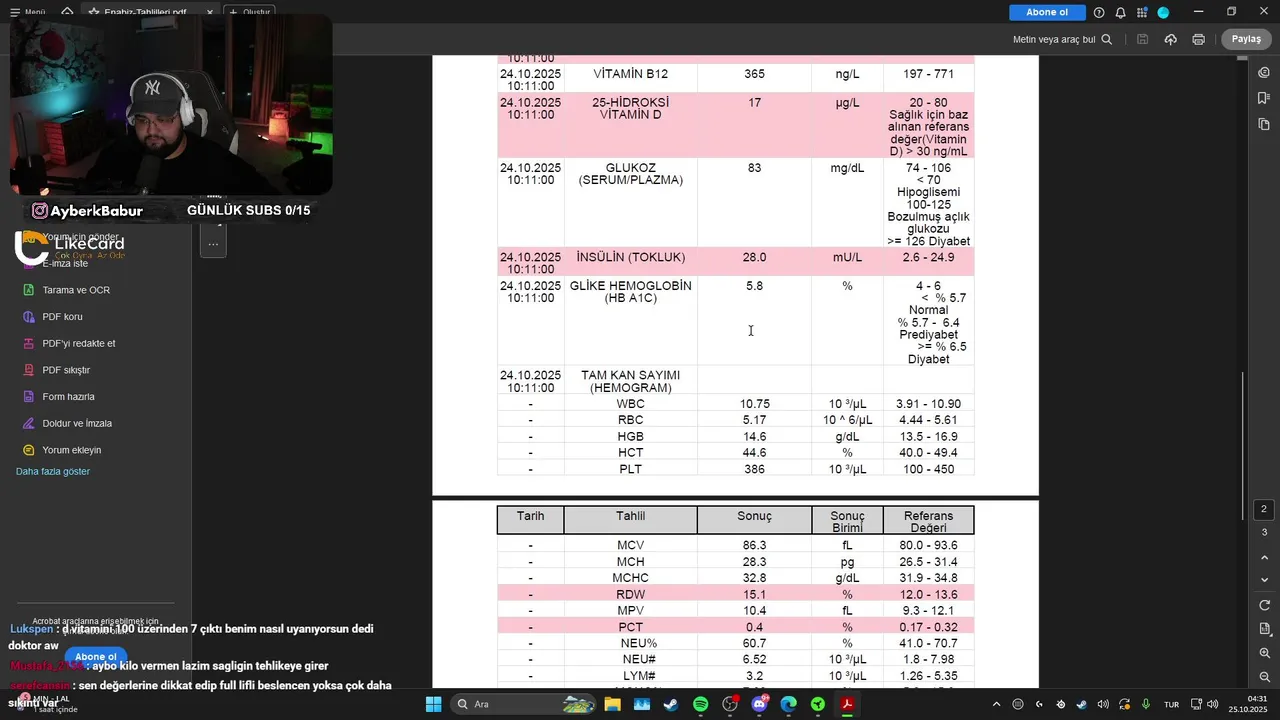Rotate the page with the circular arrow icon

[x=1264, y=605]
